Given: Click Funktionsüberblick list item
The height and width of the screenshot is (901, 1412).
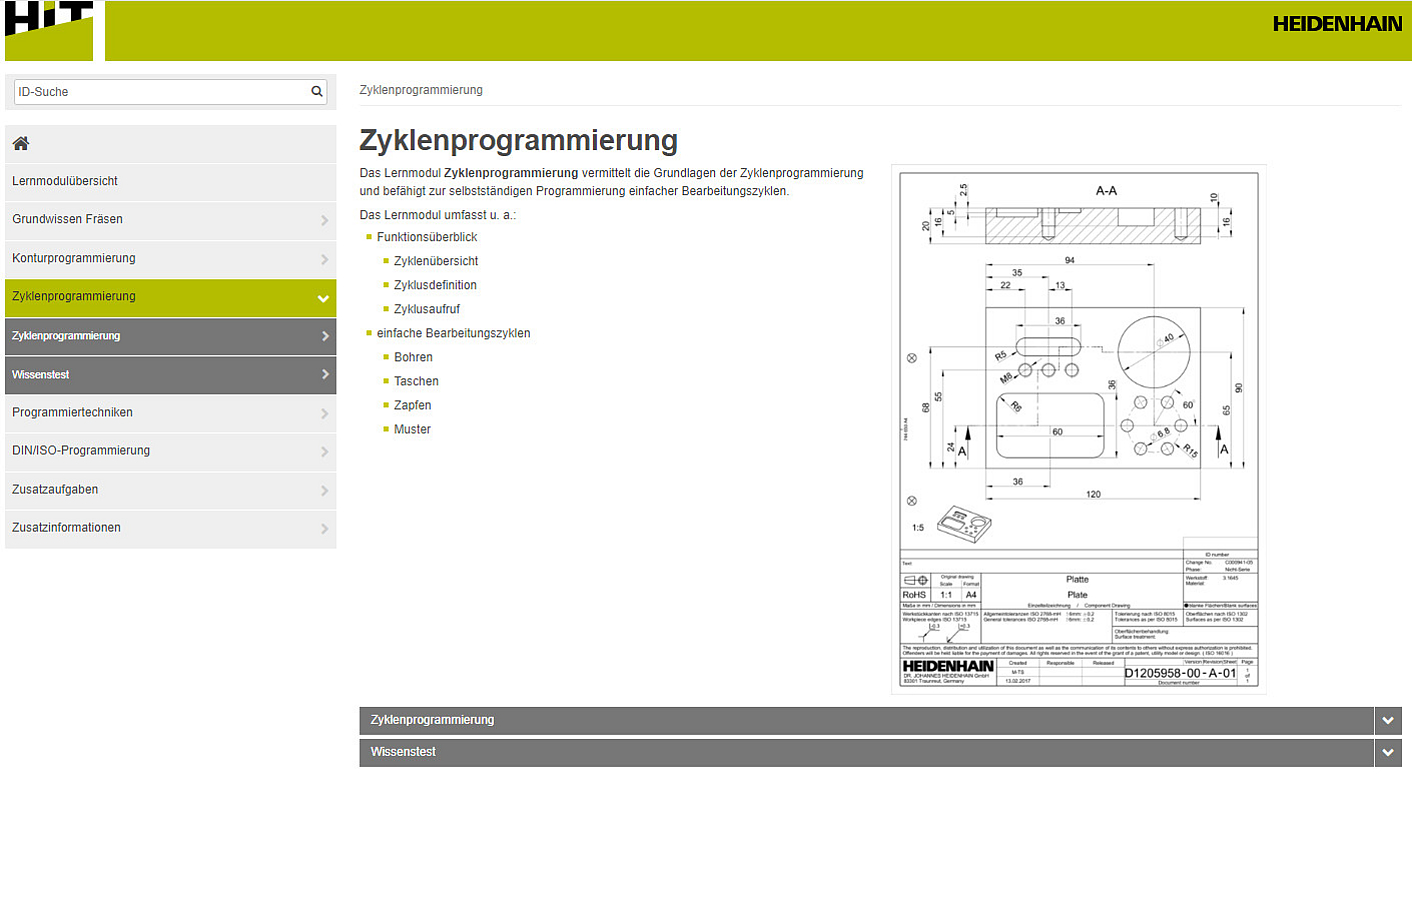Looking at the screenshot, I should click(427, 237).
